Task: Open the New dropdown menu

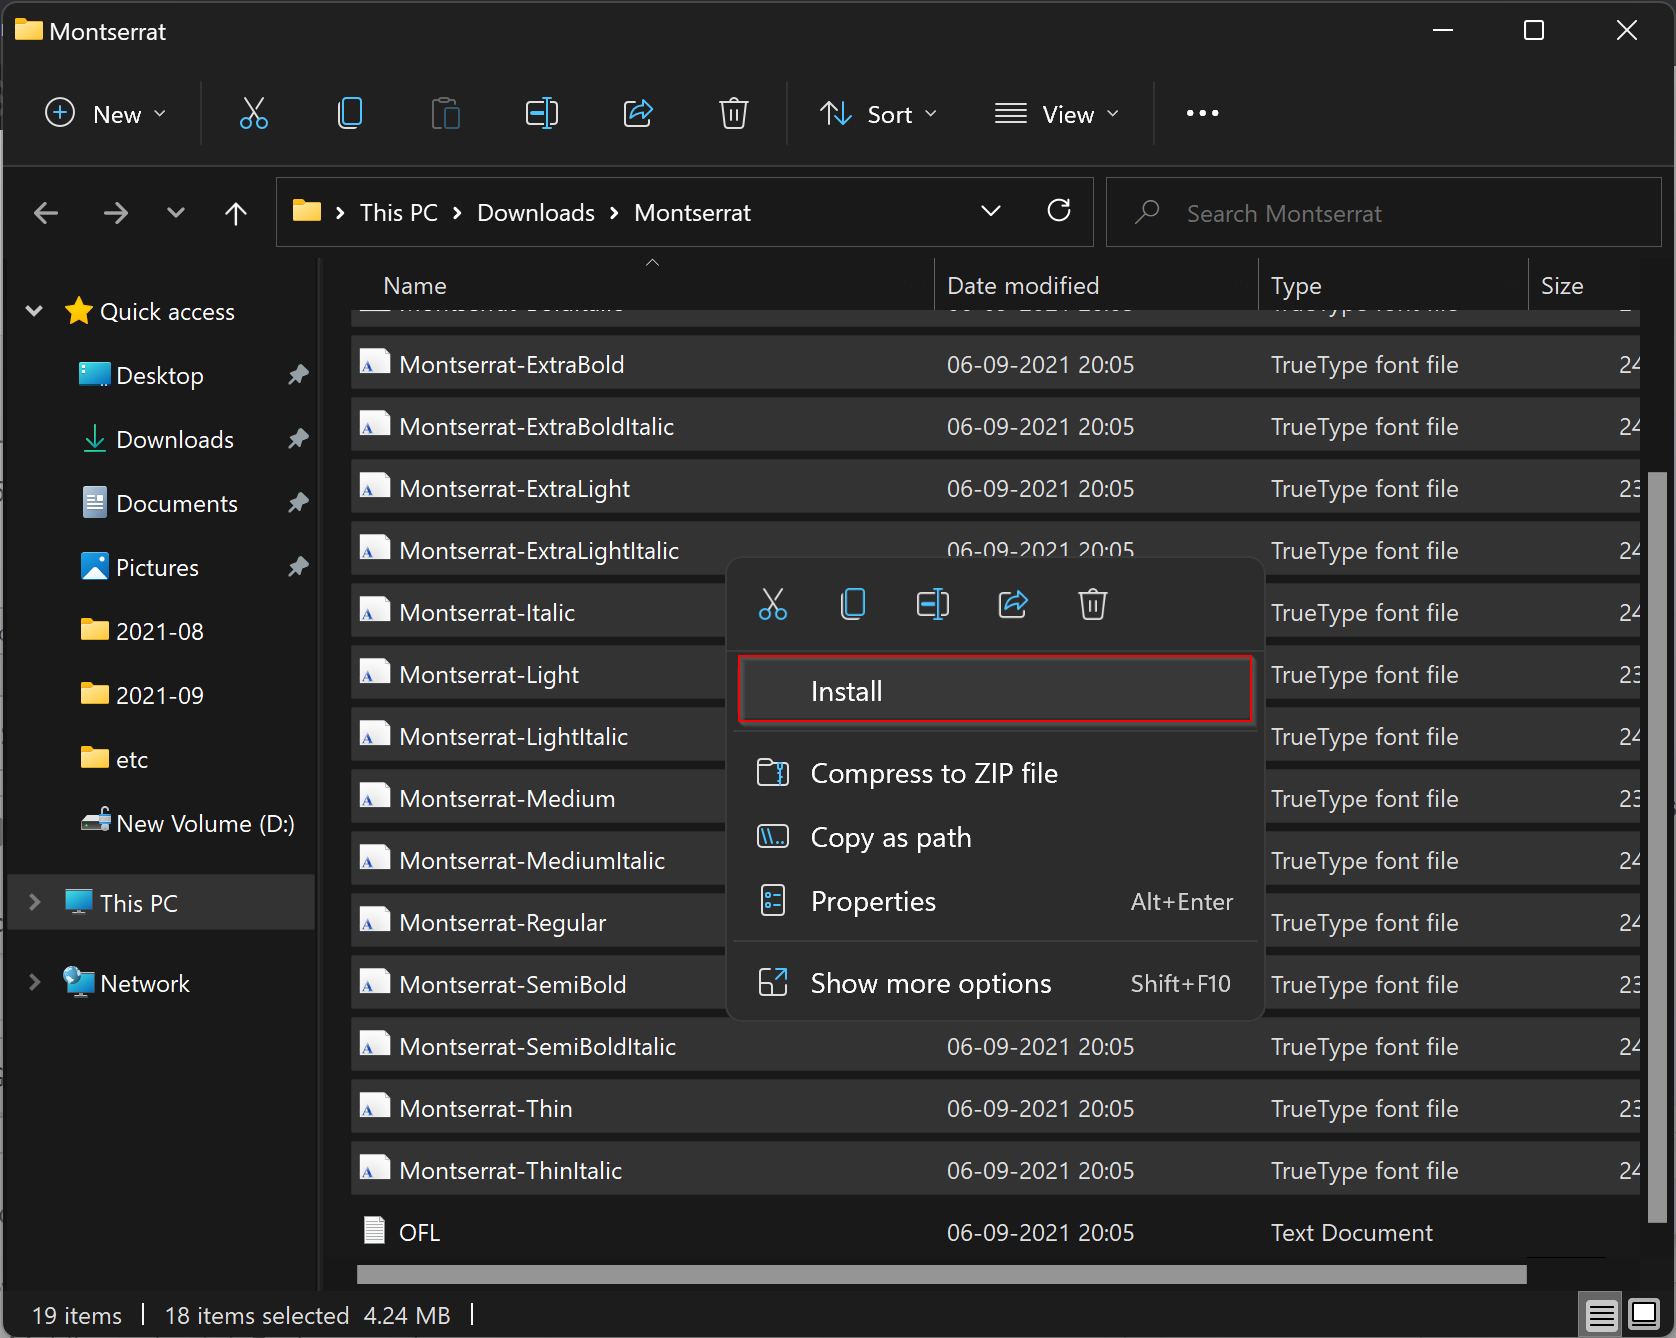Action: (106, 114)
